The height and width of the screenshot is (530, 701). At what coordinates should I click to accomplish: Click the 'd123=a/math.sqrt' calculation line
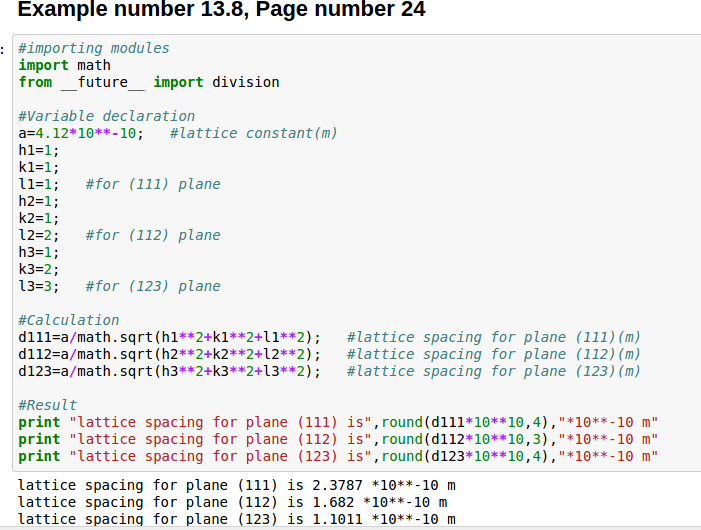click(x=170, y=371)
